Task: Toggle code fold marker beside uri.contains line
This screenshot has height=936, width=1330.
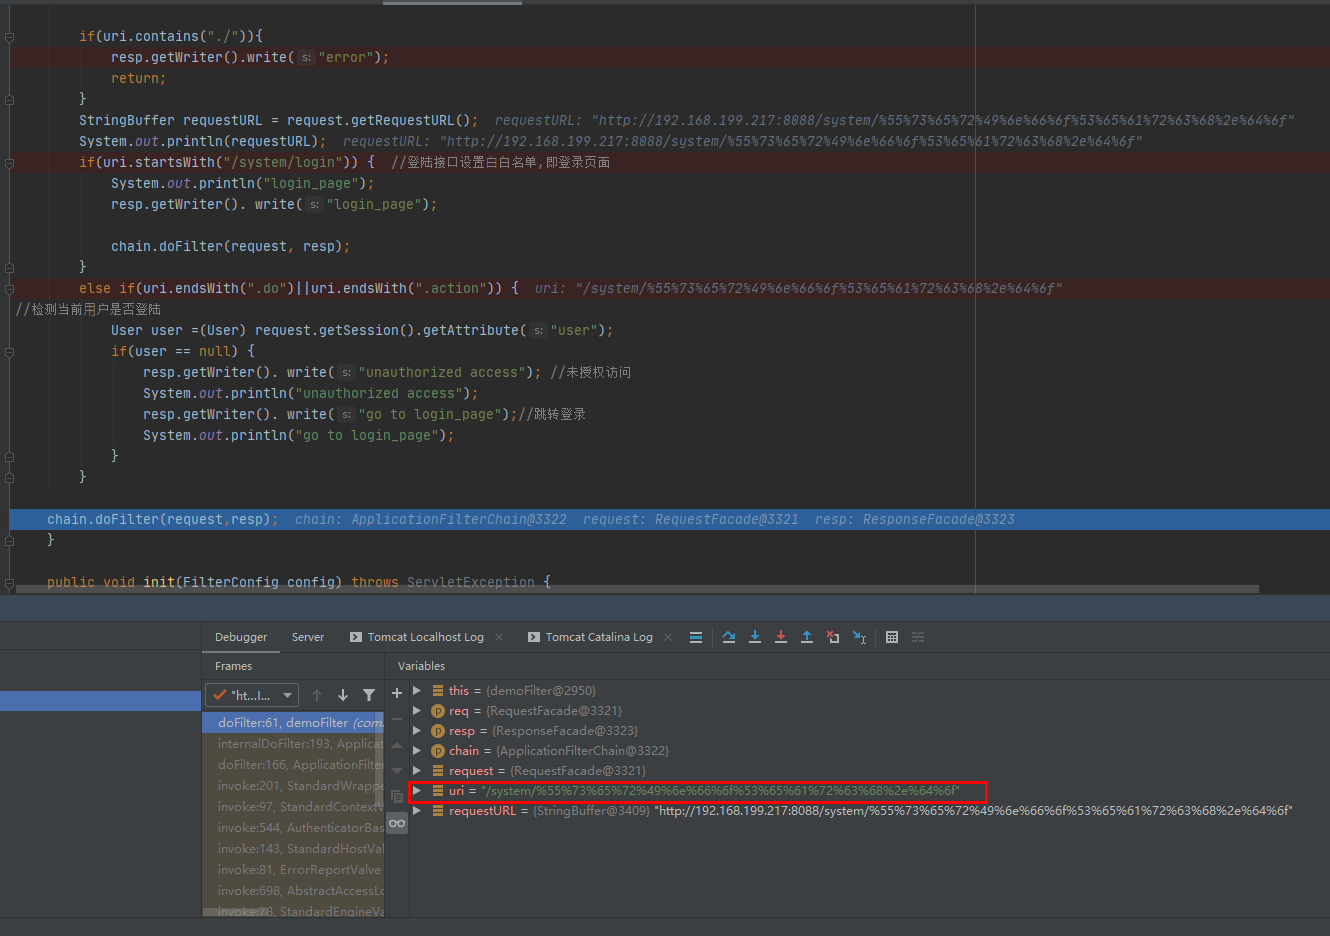Action: pyautogui.click(x=9, y=37)
